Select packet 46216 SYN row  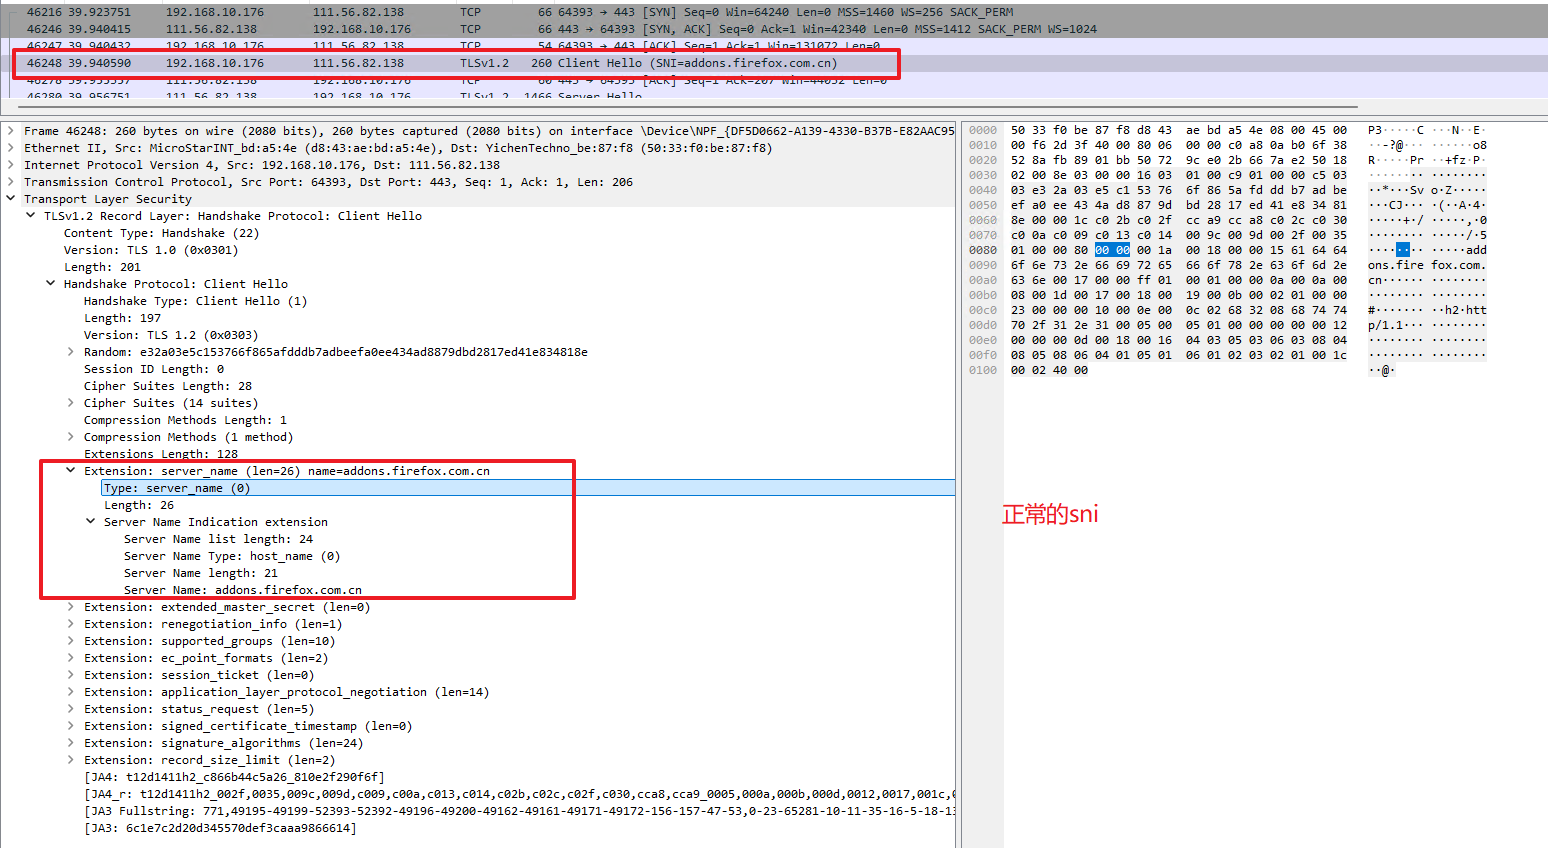pos(774,12)
